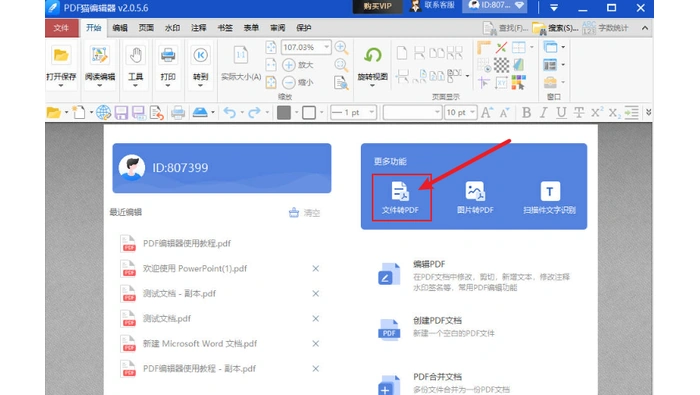Switch to the 保护 tab
Screen dimensions: 700x395
point(304,28)
